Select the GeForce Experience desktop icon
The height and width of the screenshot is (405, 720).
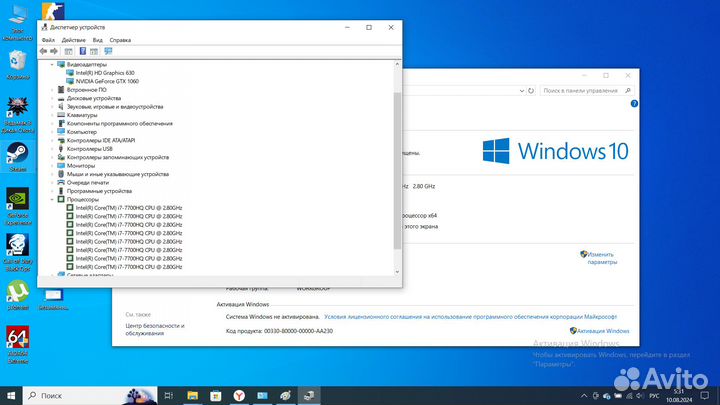tap(17, 202)
